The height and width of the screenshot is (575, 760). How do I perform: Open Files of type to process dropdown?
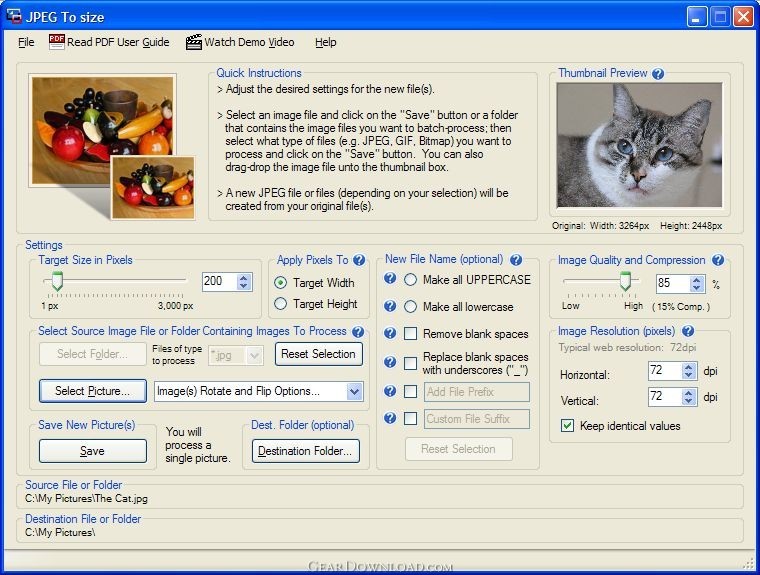pyautogui.click(x=255, y=356)
